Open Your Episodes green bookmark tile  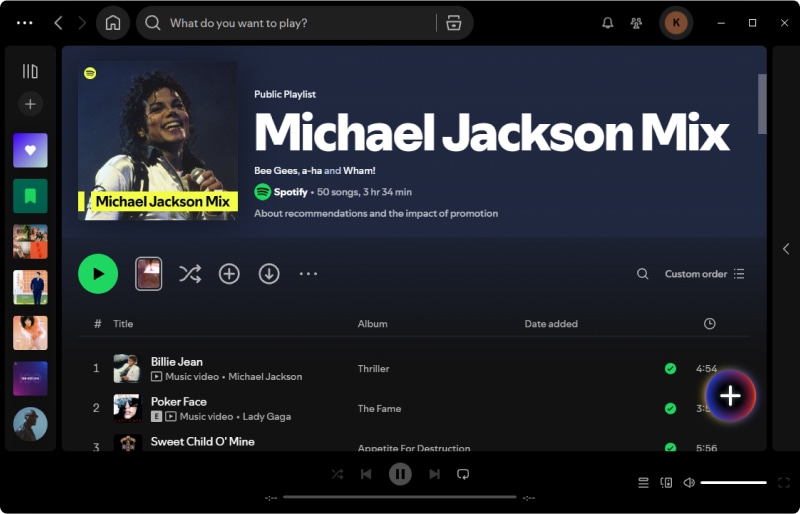(30, 196)
